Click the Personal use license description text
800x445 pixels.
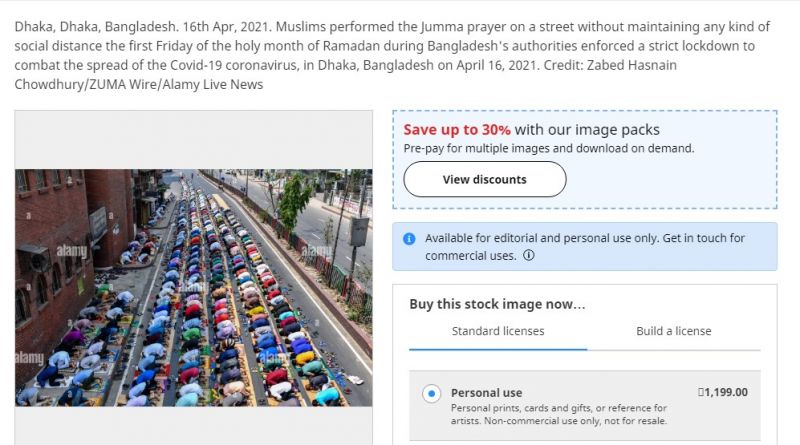pyautogui.click(x=559, y=414)
